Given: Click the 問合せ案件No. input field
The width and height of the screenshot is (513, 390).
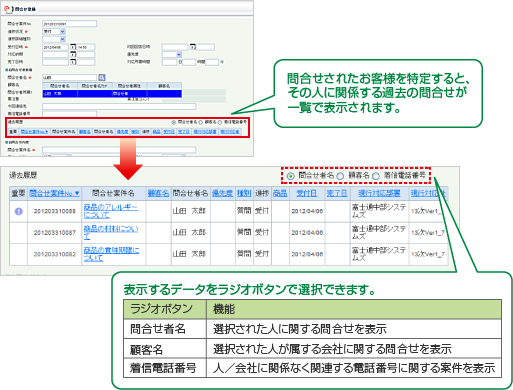Looking at the screenshot, I should 69,24.
